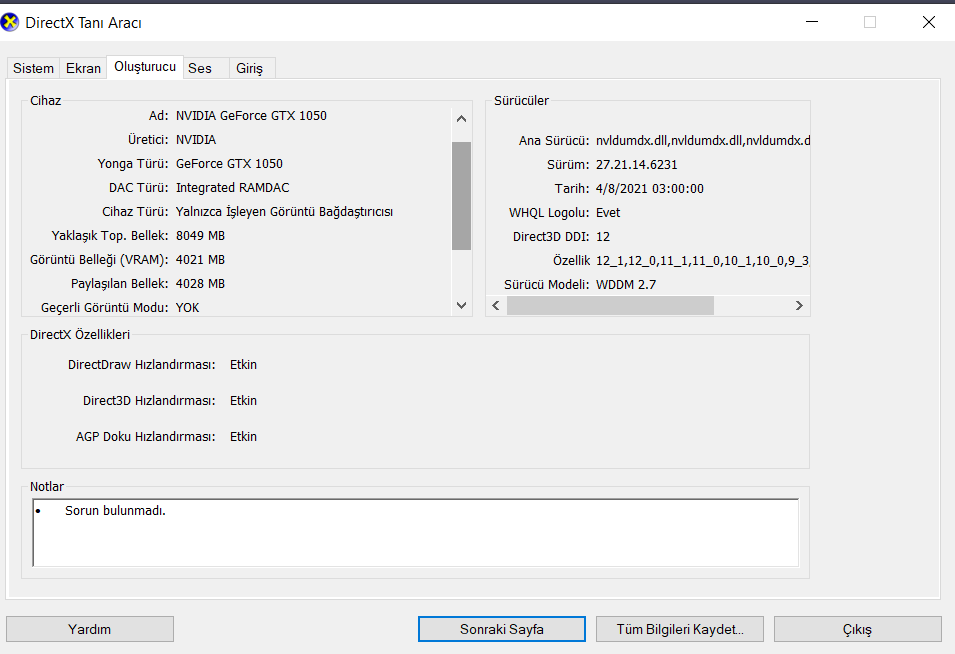
Task: Click the 4021 MB VRAM value
Action: [200, 260]
